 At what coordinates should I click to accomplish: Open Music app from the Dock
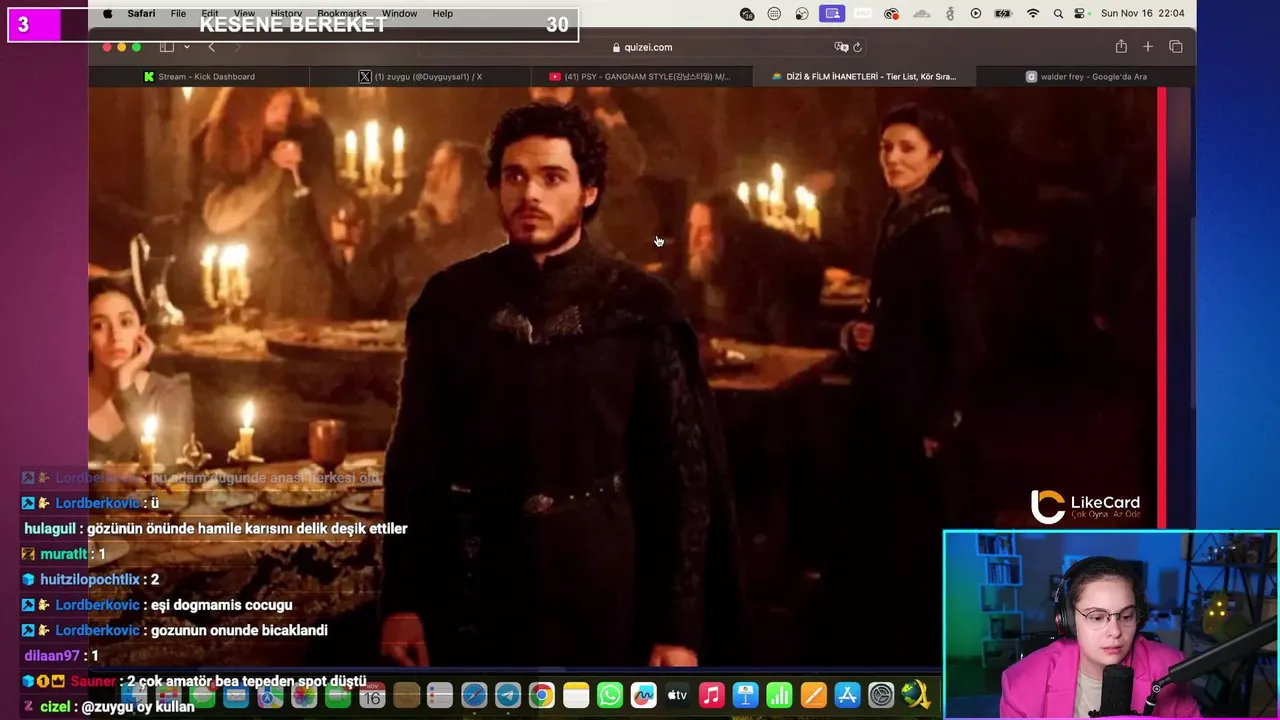(711, 695)
